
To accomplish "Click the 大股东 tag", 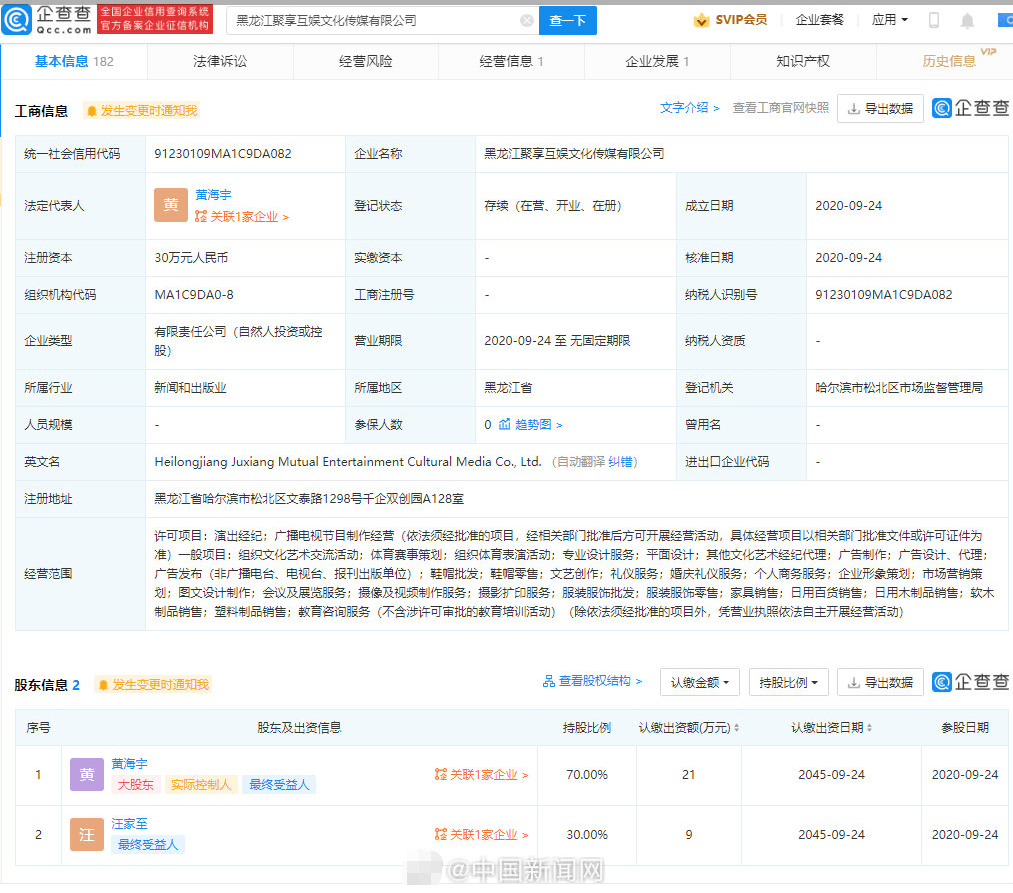I will (x=136, y=784).
